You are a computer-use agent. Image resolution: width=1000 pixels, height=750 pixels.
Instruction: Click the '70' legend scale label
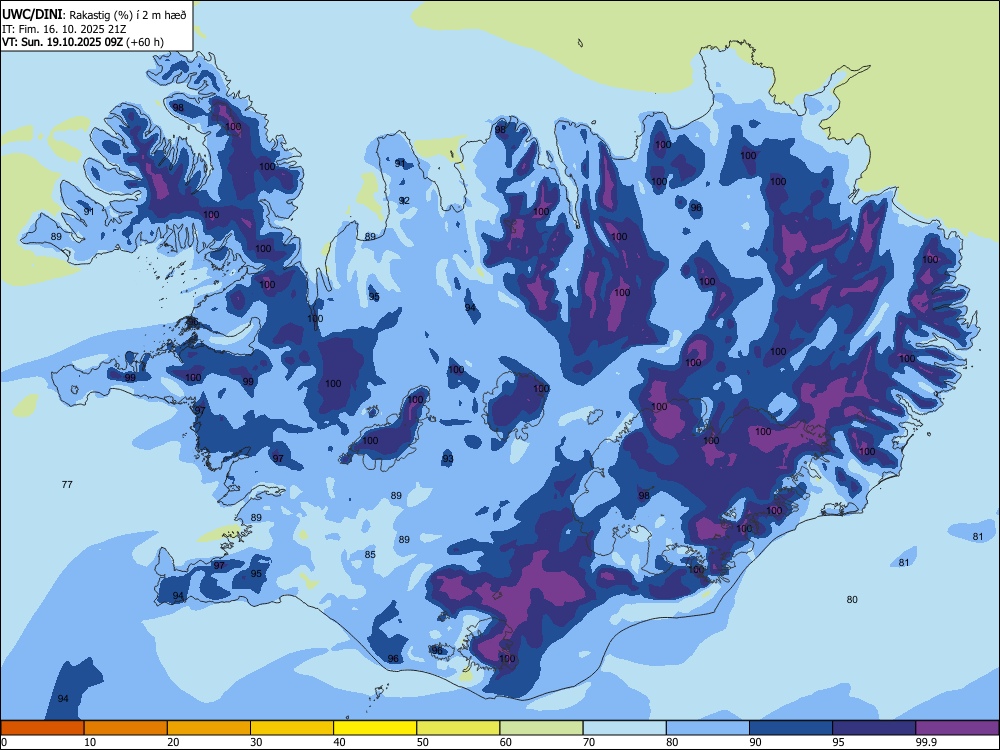click(x=589, y=742)
